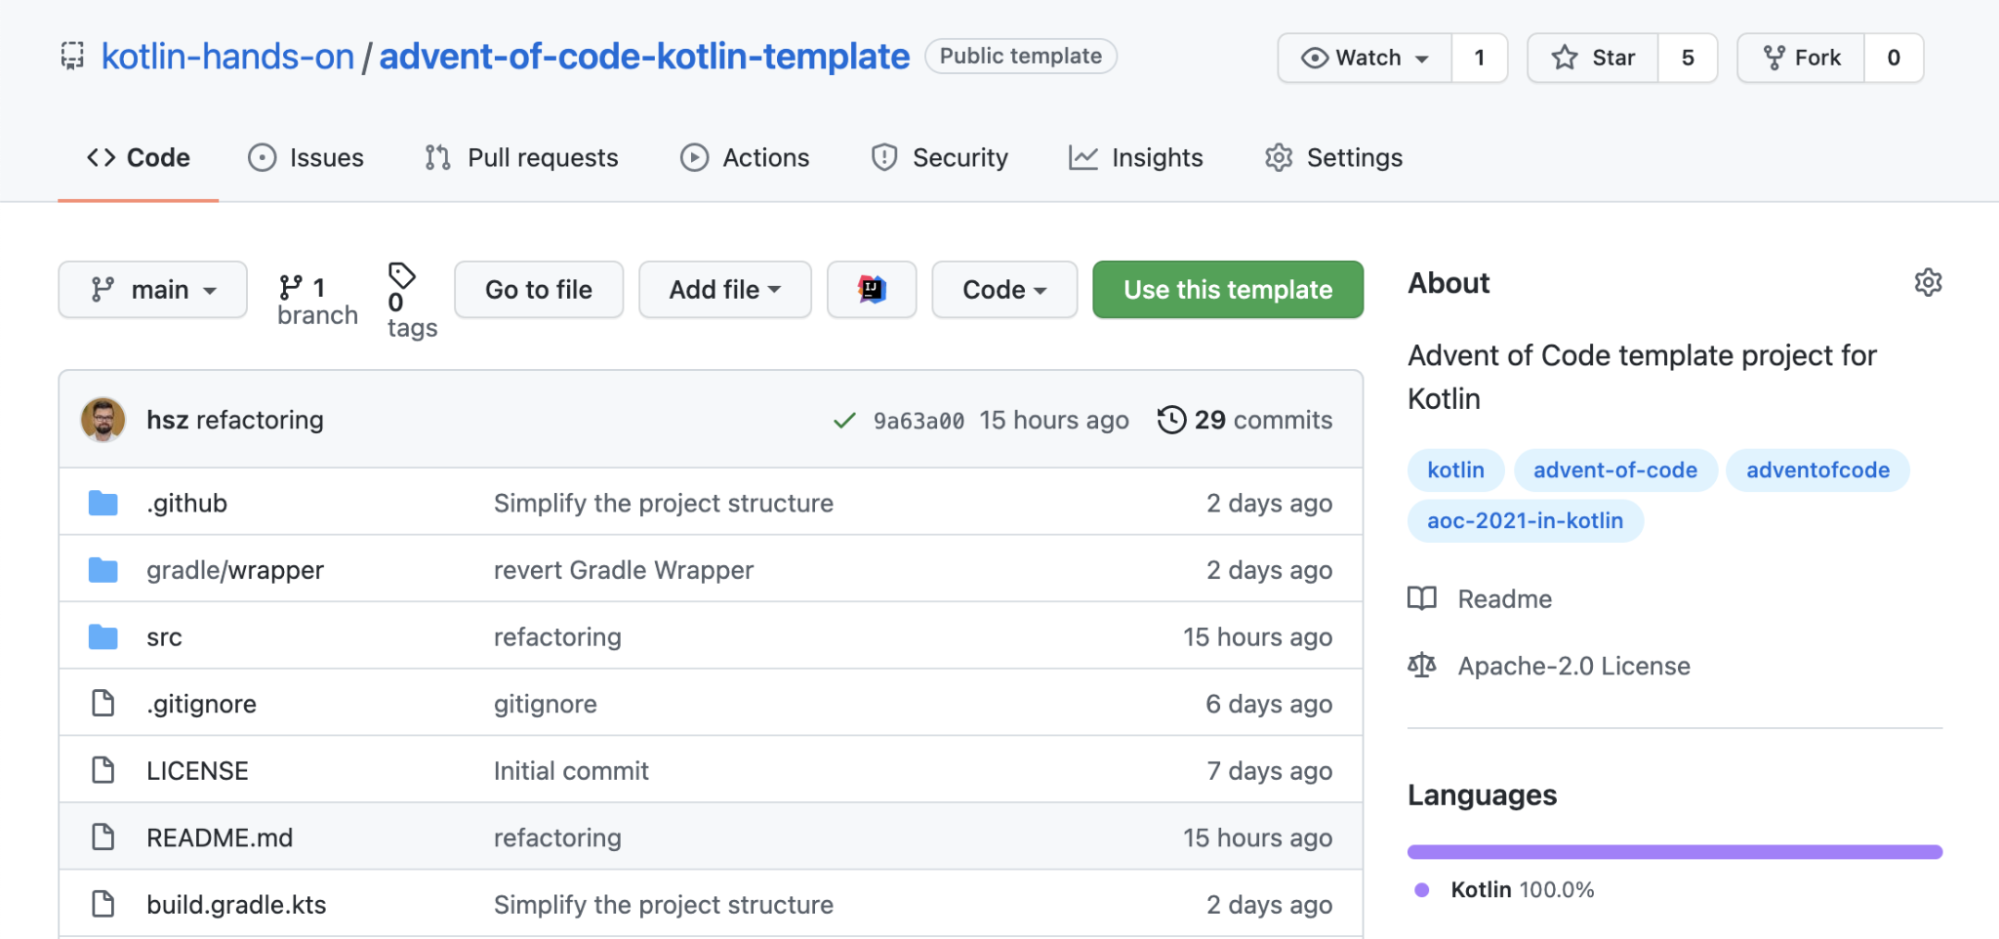The width and height of the screenshot is (1999, 939).
Task: Click the green check build status icon
Action: click(x=844, y=421)
